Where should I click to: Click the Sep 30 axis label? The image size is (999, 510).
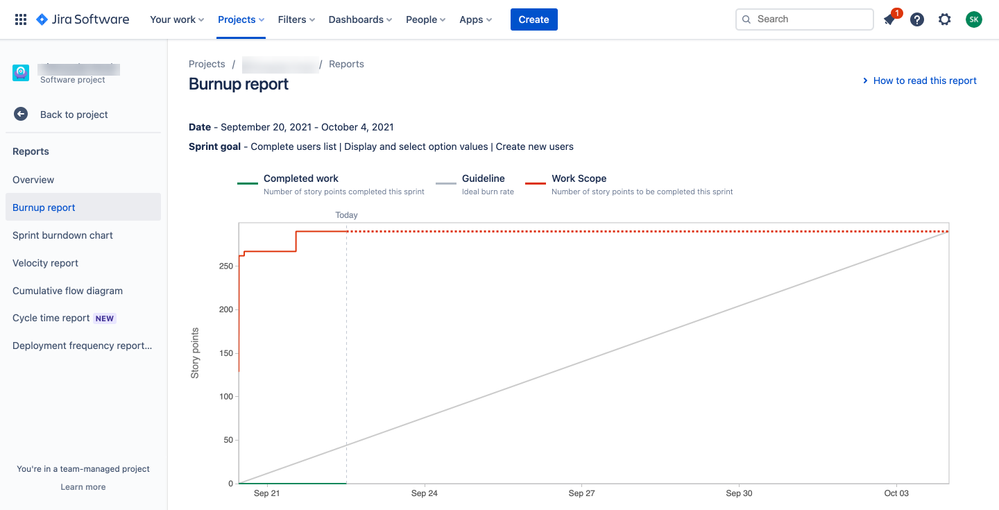tap(739, 493)
